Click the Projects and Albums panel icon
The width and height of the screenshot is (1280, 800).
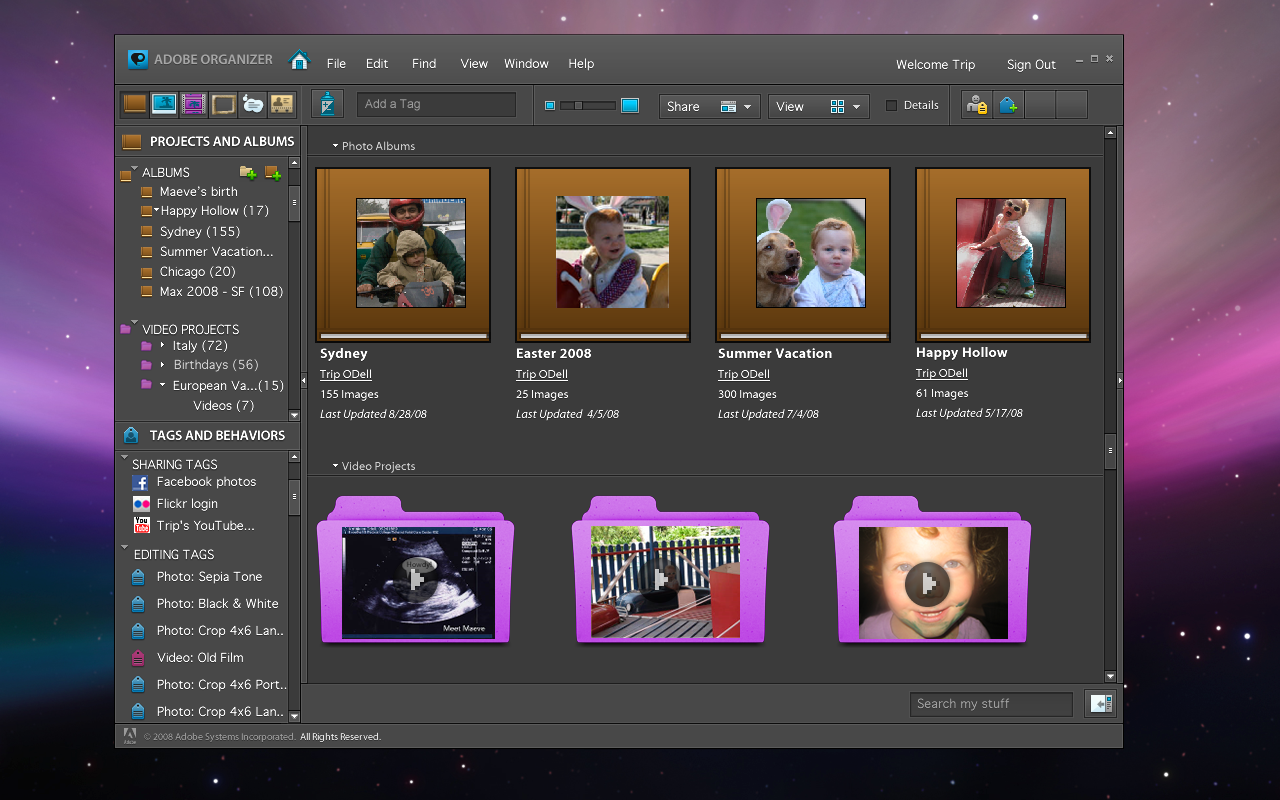pyautogui.click(x=131, y=141)
